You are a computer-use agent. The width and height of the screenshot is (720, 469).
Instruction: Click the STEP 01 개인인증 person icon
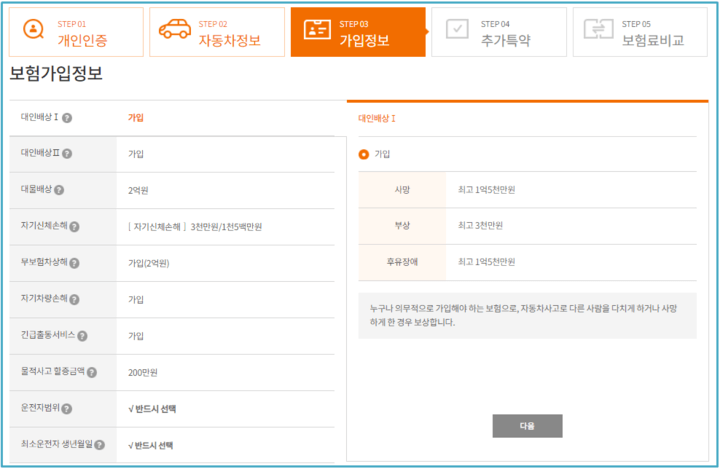(x=33, y=29)
